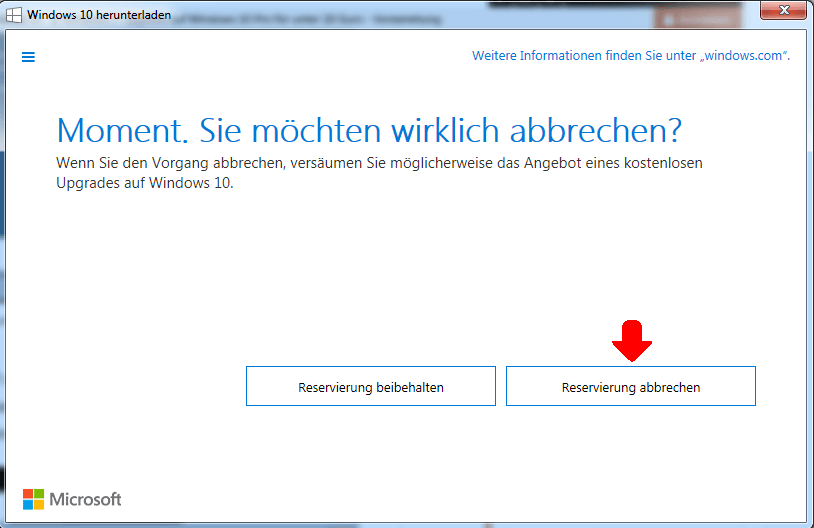814x528 pixels.
Task: Click the 'Windows 10 herunterladen' window title
Action: [99, 15]
